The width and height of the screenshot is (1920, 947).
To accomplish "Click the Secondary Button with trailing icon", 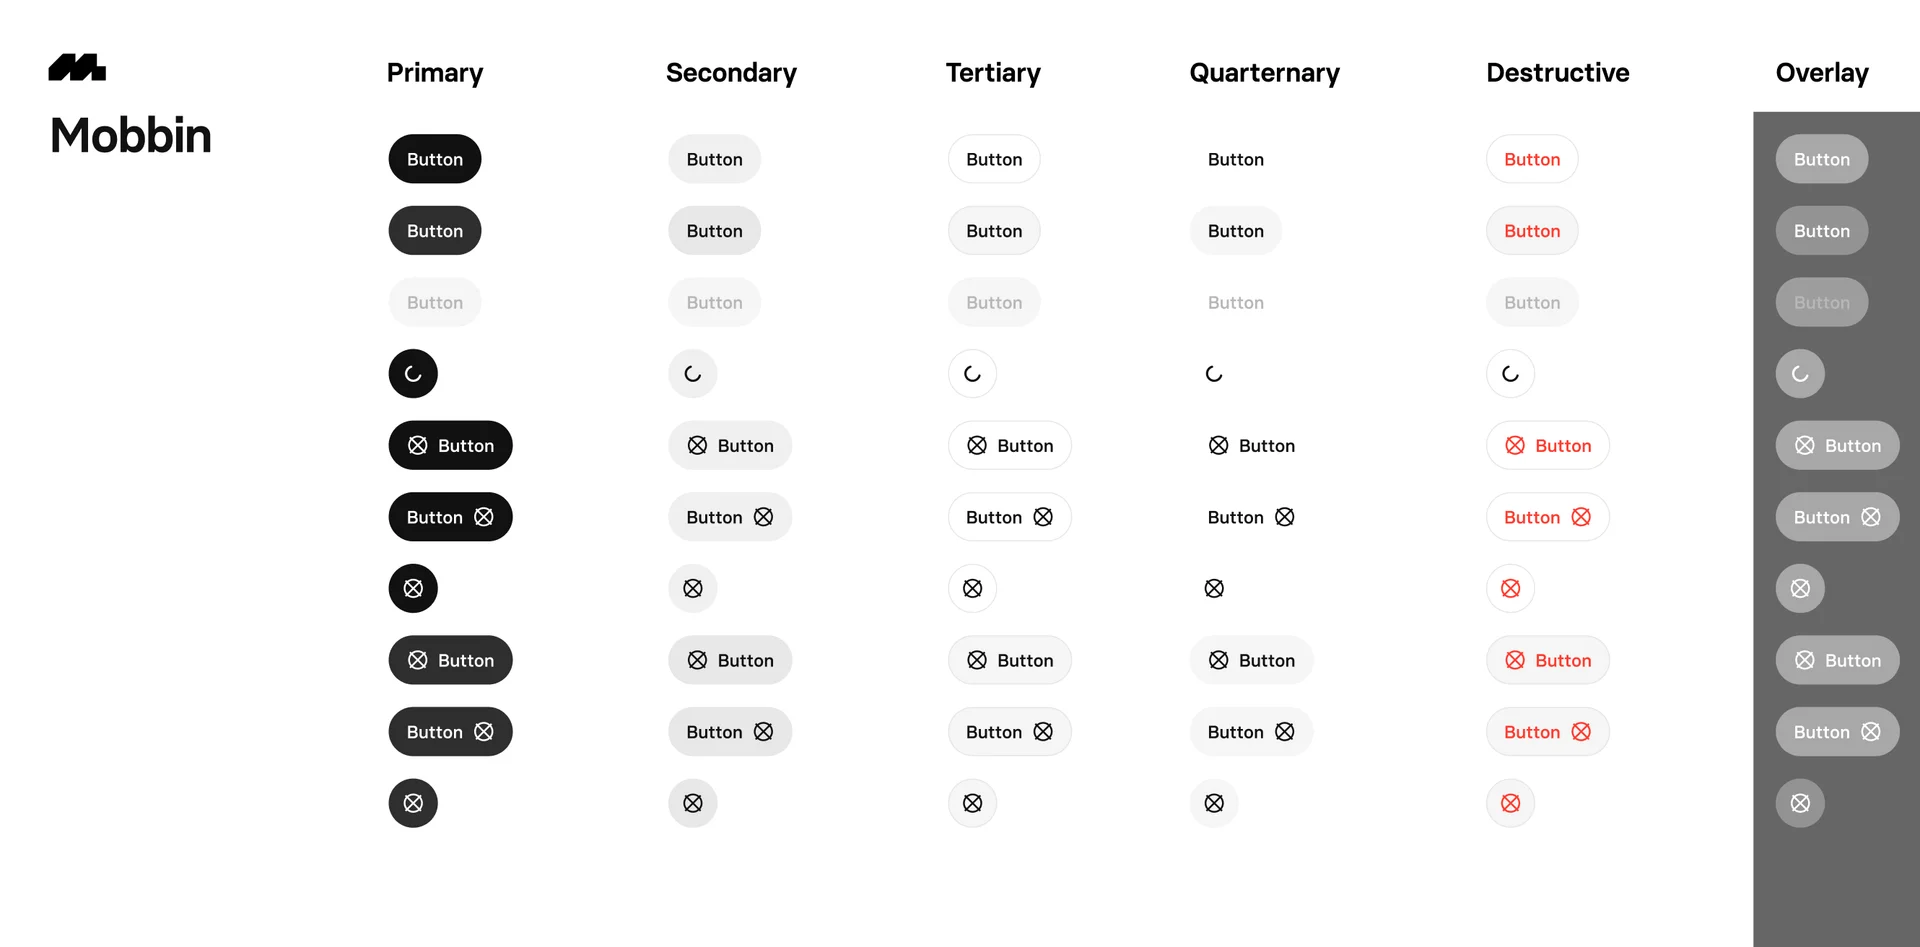I will pos(729,517).
